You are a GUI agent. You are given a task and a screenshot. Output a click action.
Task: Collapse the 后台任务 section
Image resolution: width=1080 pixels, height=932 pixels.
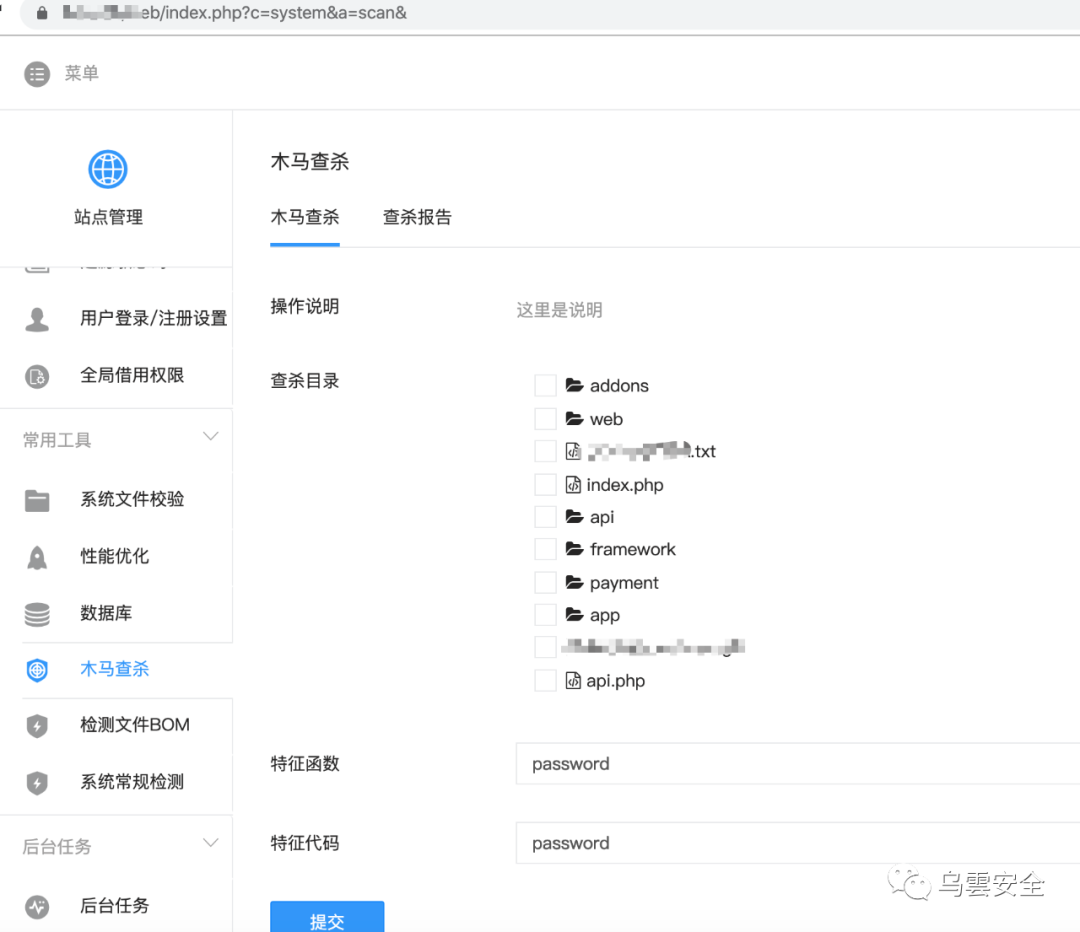click(x=210, y=843)
